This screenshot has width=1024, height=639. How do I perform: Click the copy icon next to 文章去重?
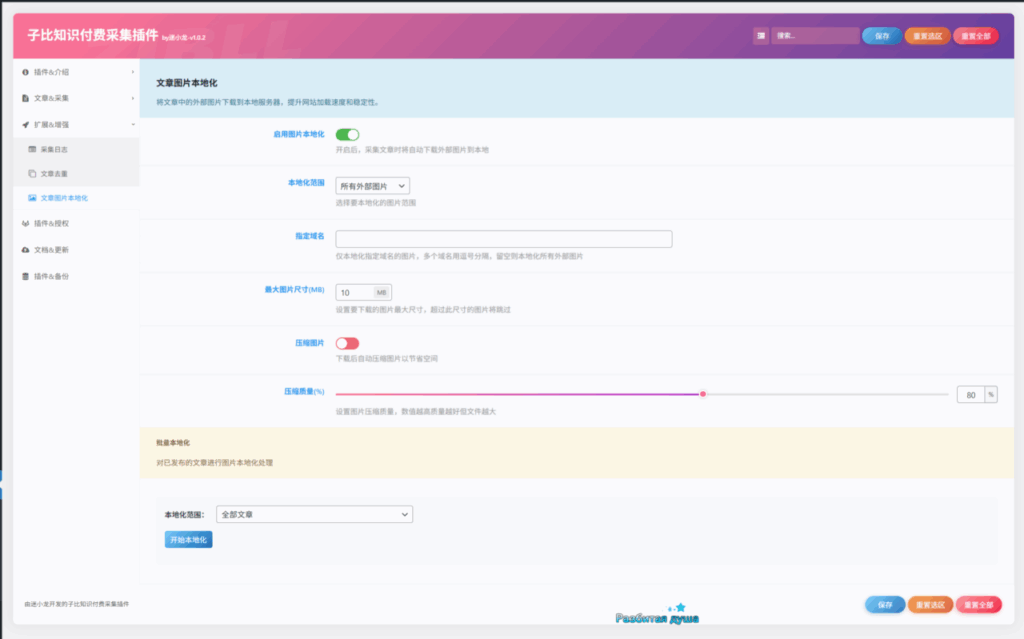32,174
